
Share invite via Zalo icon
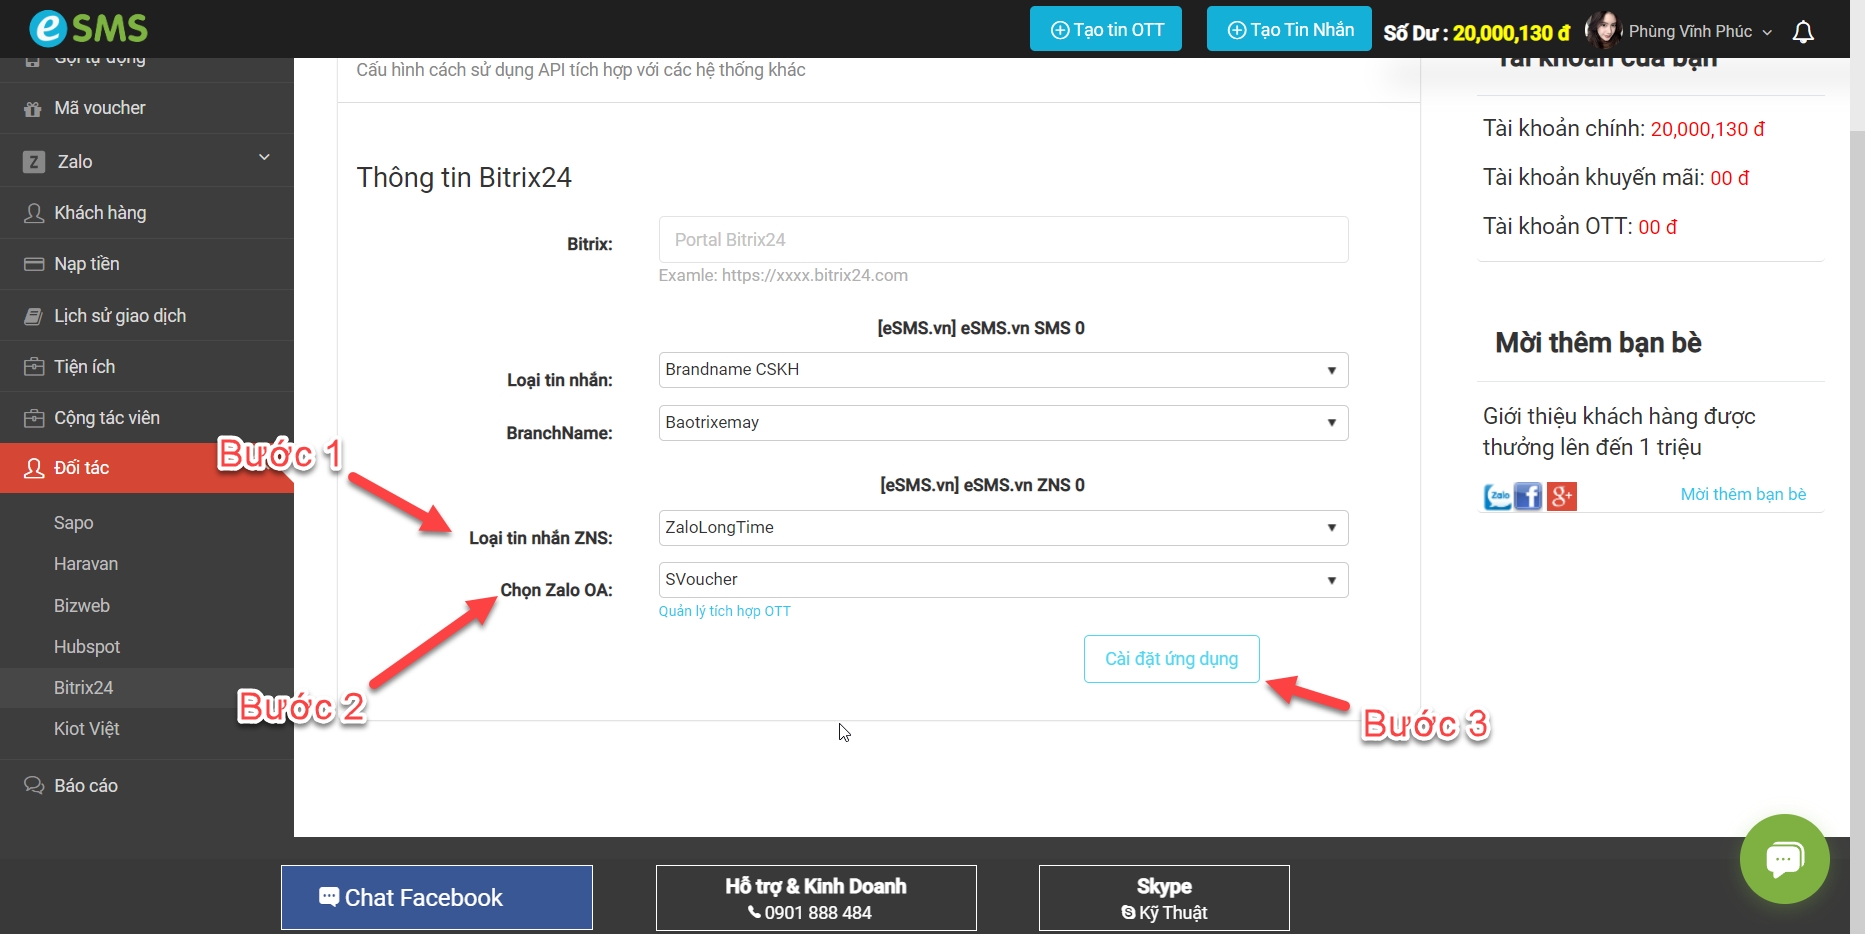coord(1497,496)
